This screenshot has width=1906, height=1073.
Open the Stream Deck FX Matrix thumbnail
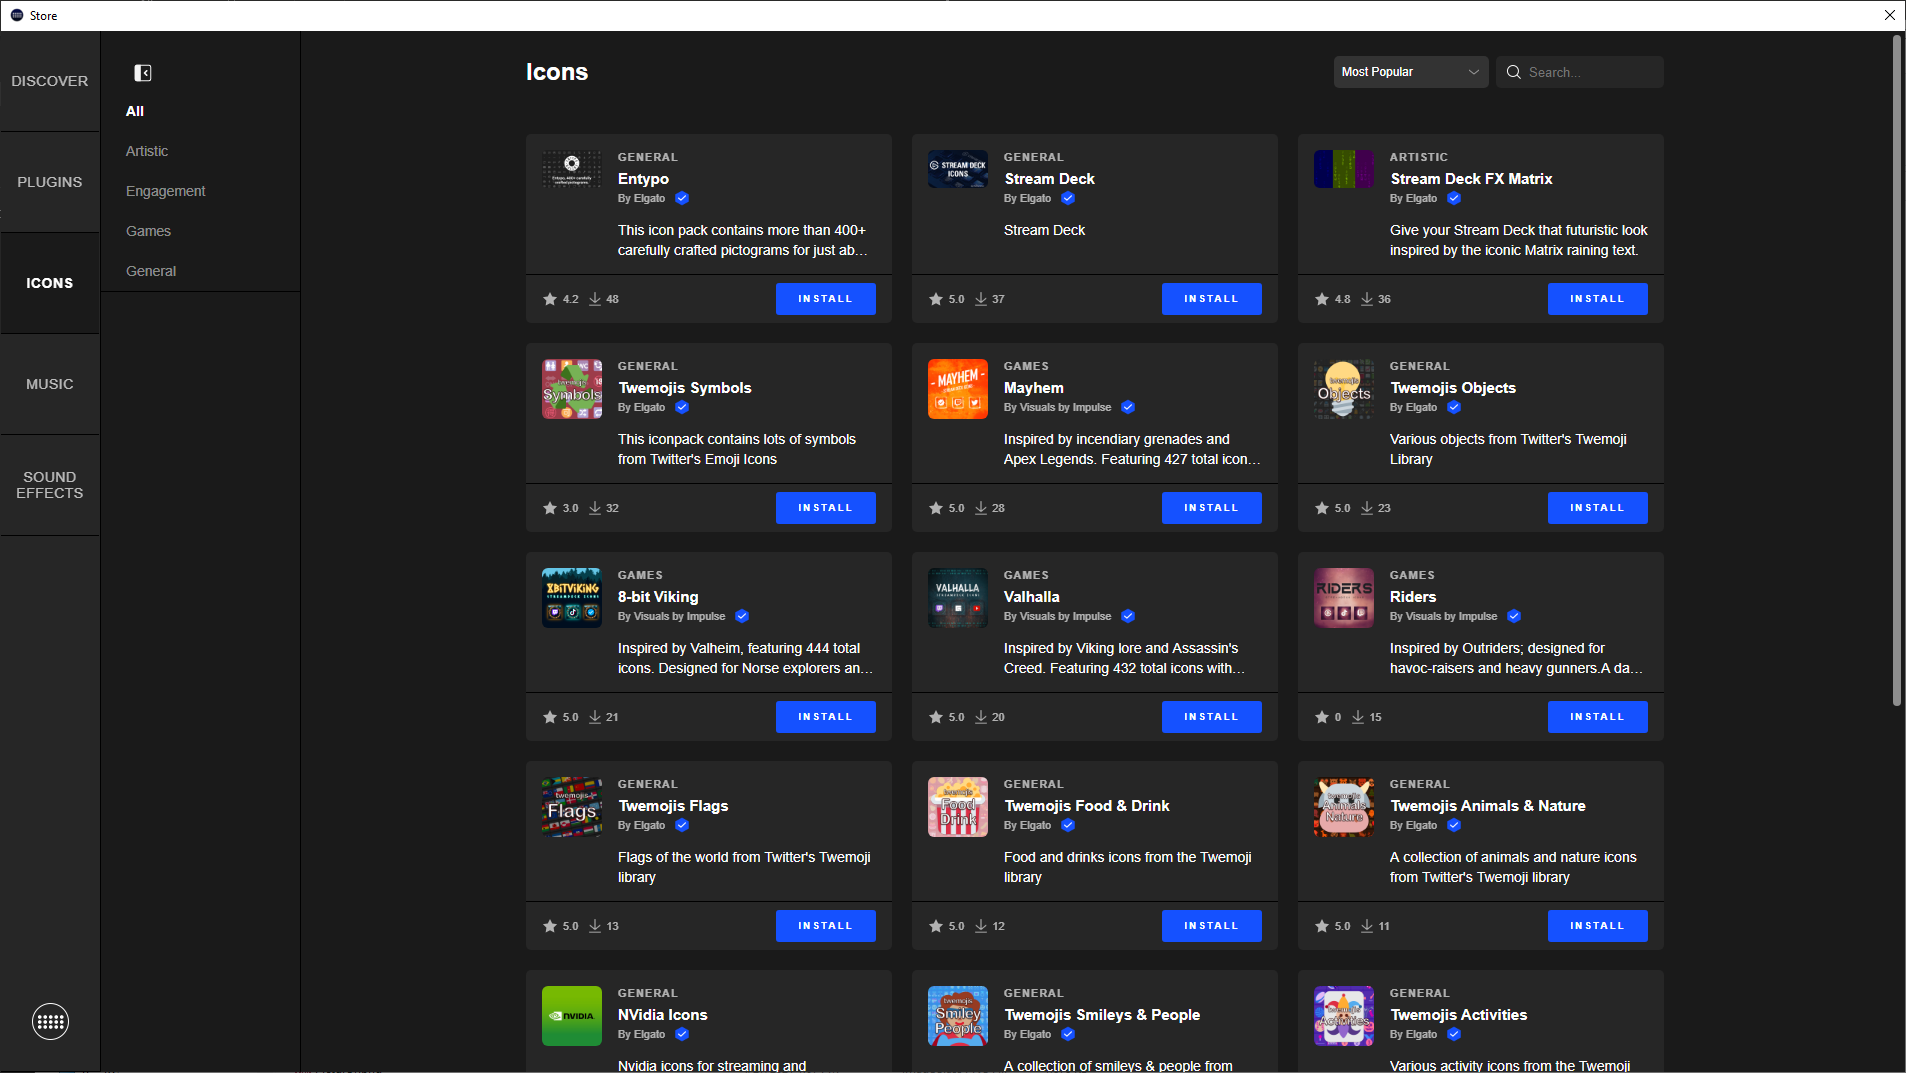pos(1344,168)
